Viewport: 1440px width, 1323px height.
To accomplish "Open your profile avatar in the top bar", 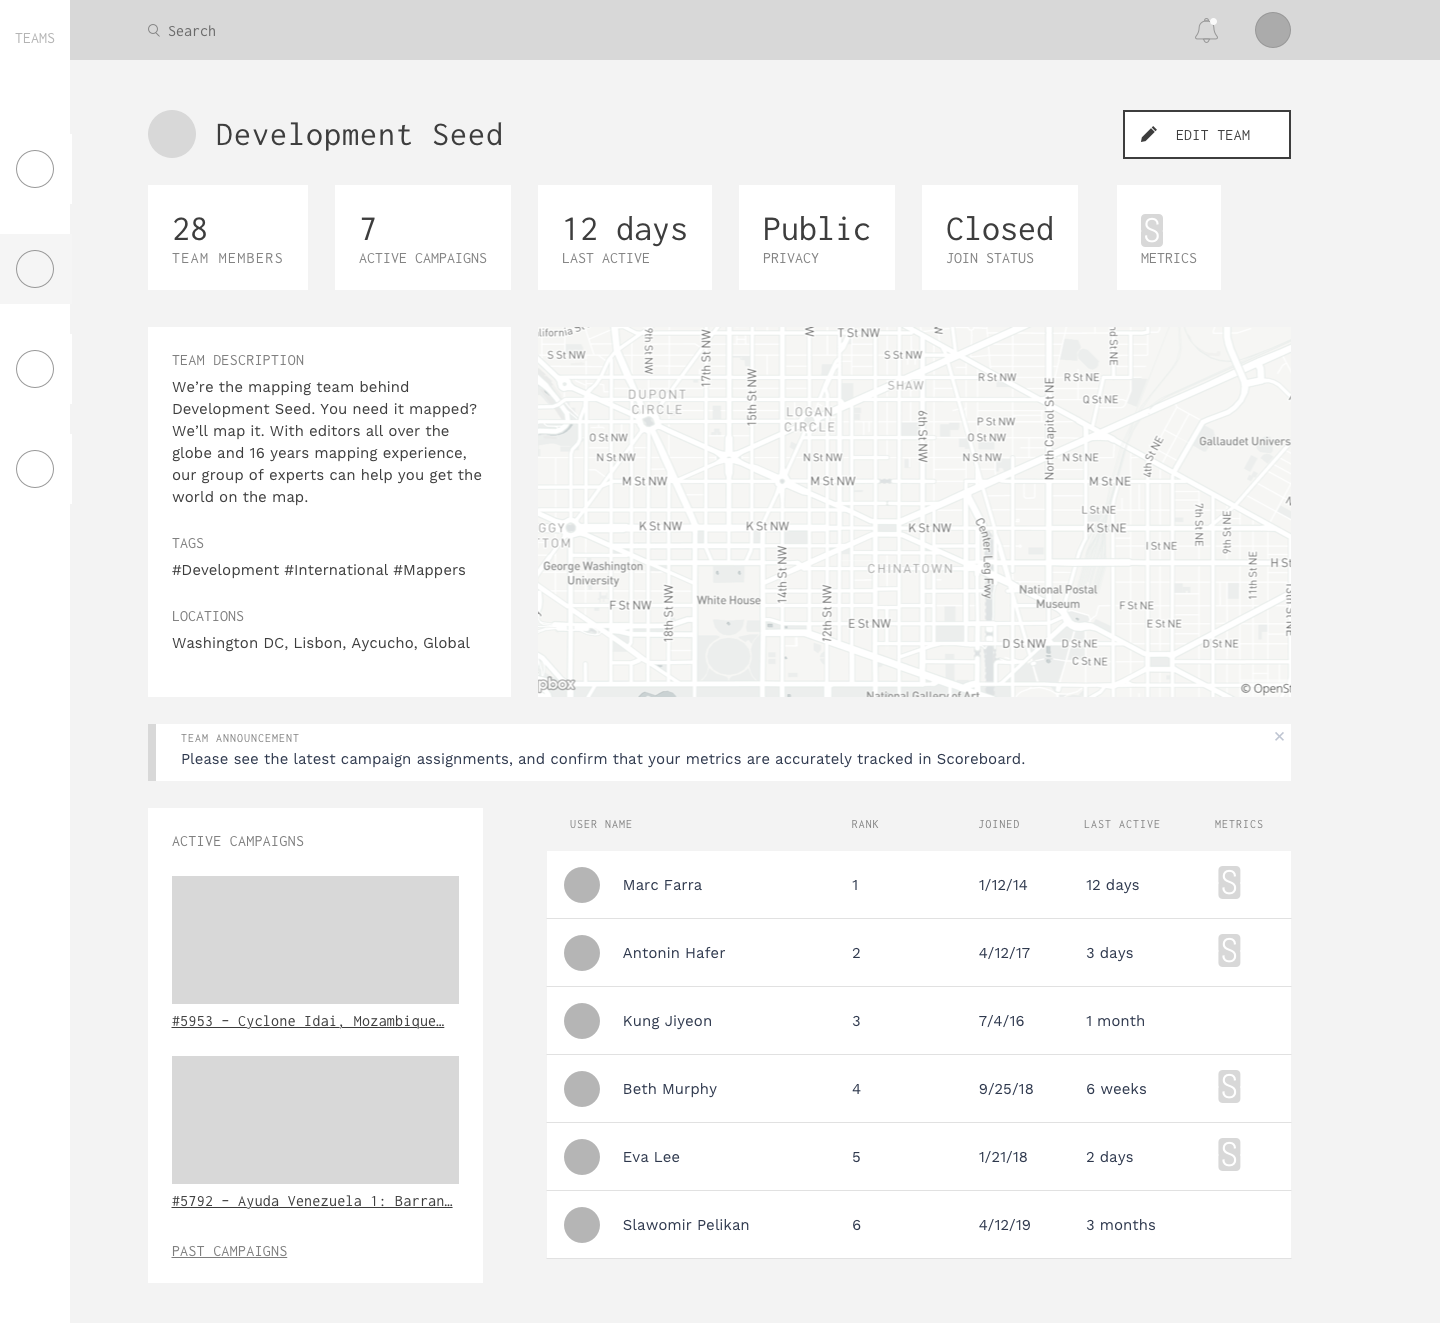I will point(1273,30).
